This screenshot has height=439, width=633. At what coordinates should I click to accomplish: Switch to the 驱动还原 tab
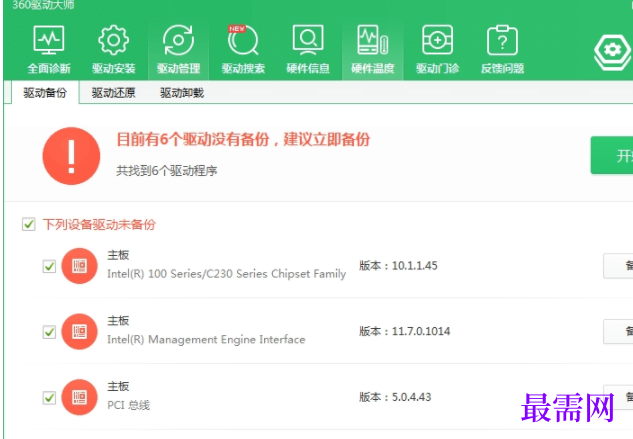[113, 93]
